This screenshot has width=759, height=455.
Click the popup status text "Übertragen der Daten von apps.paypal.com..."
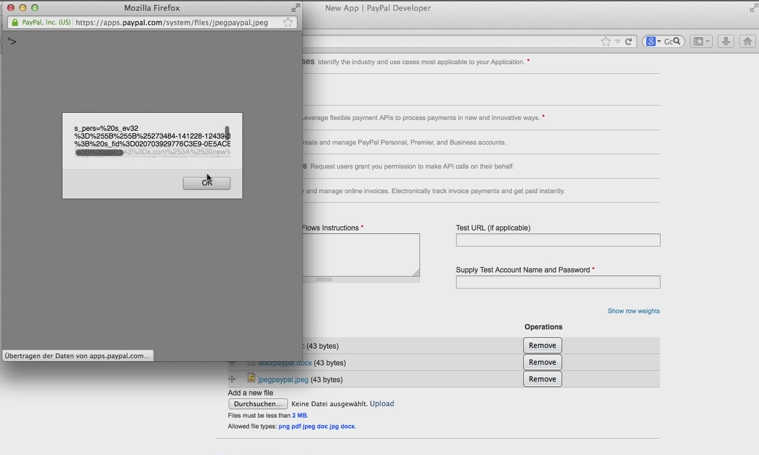click(x=77, y=356)
